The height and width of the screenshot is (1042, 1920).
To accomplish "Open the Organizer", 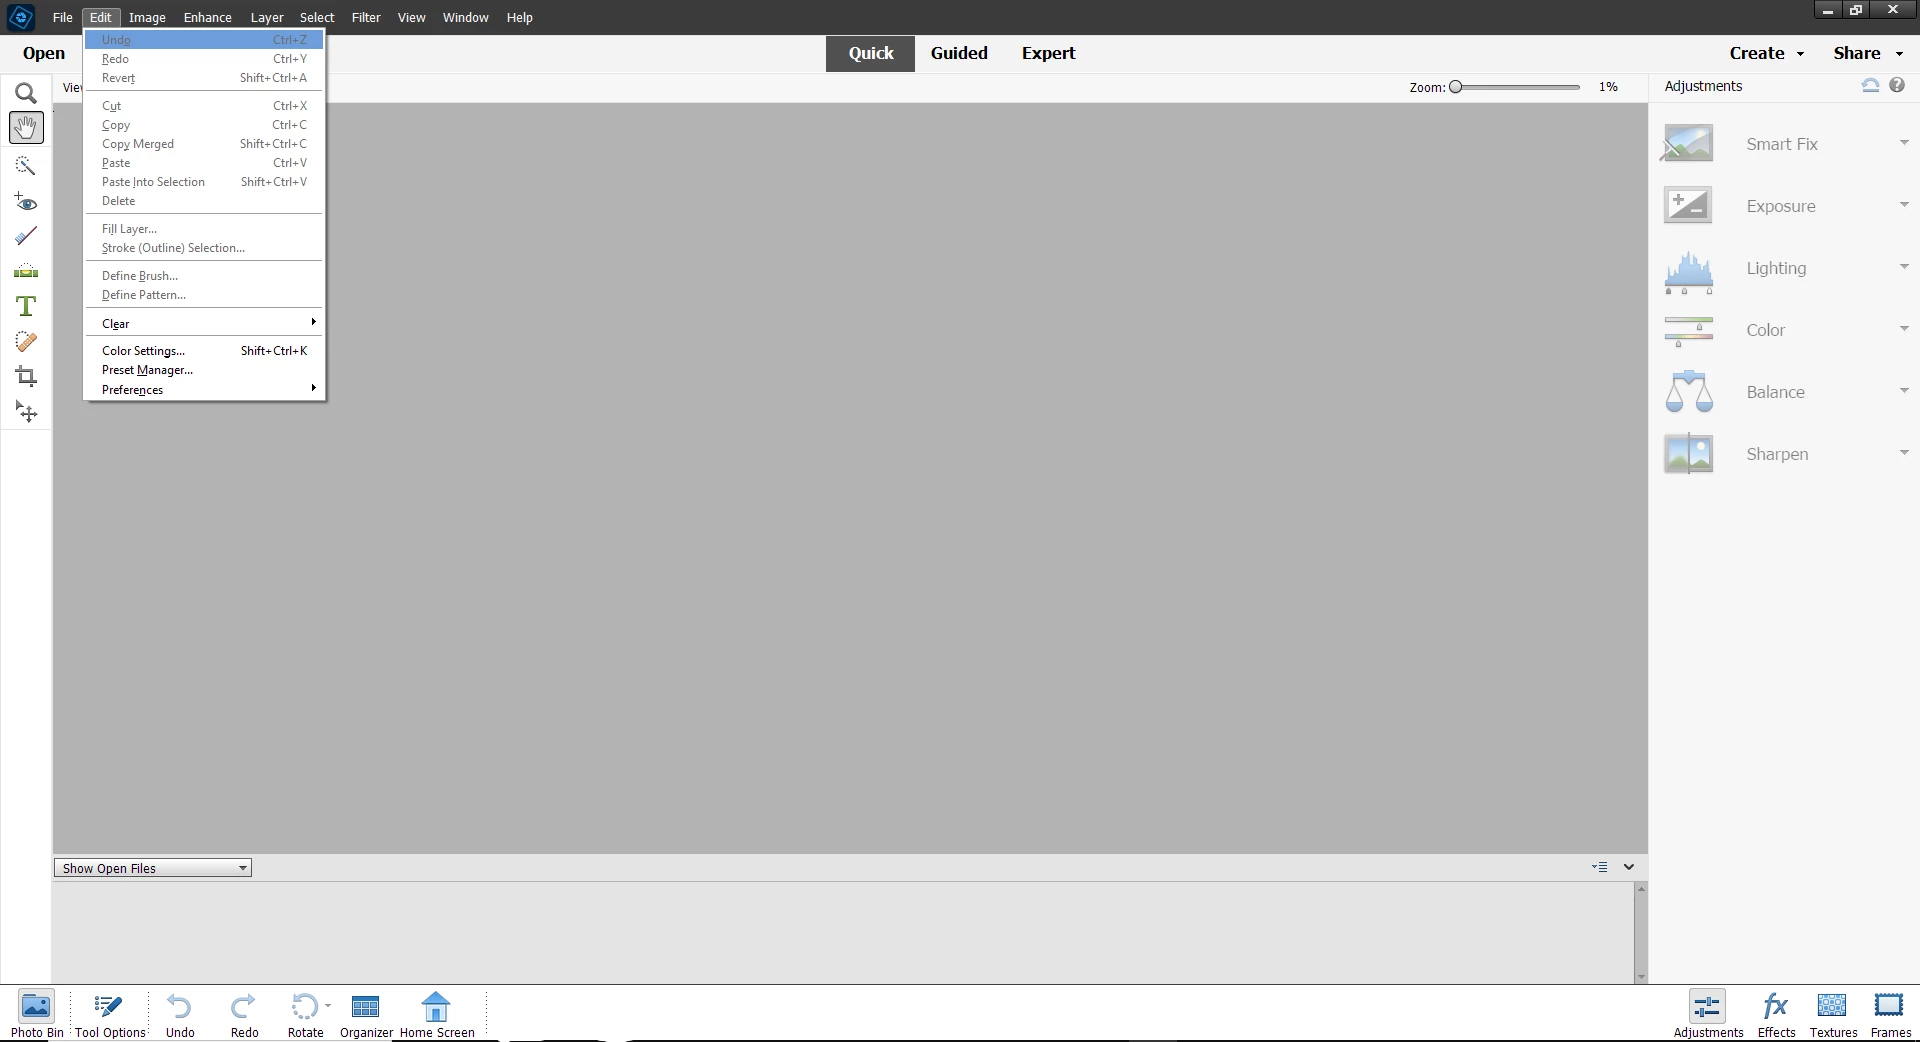I will click(366, 1015).
